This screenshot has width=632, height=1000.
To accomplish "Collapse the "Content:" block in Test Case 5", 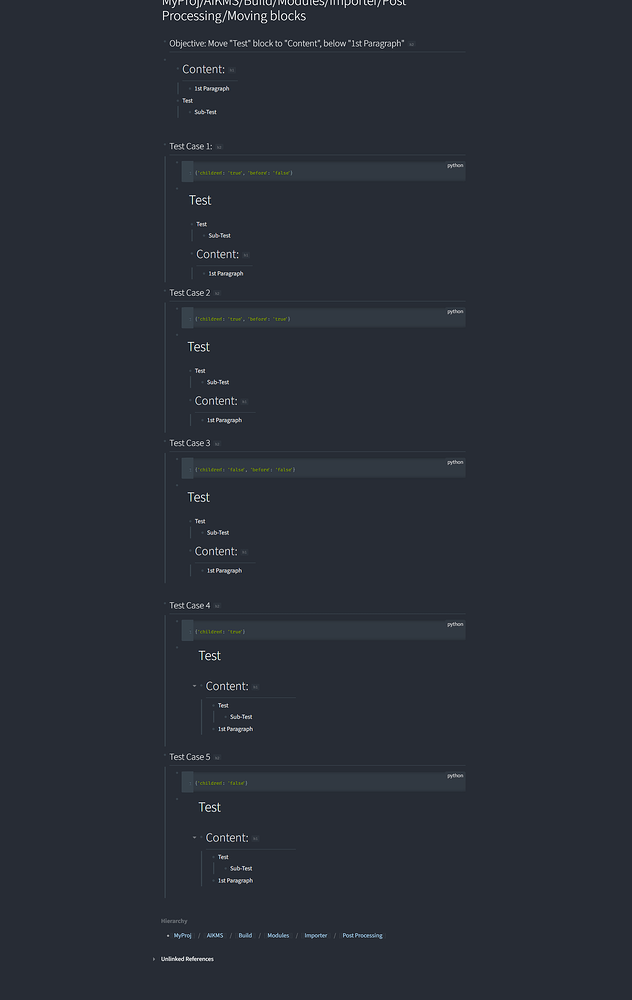I will (x=194, y=838).
